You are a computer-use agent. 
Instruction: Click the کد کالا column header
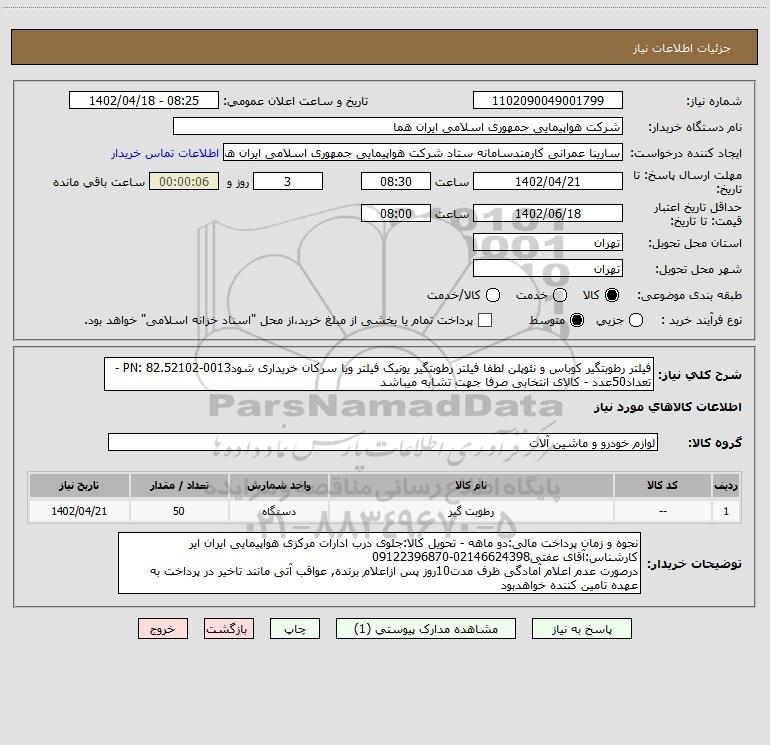(662, 486)
